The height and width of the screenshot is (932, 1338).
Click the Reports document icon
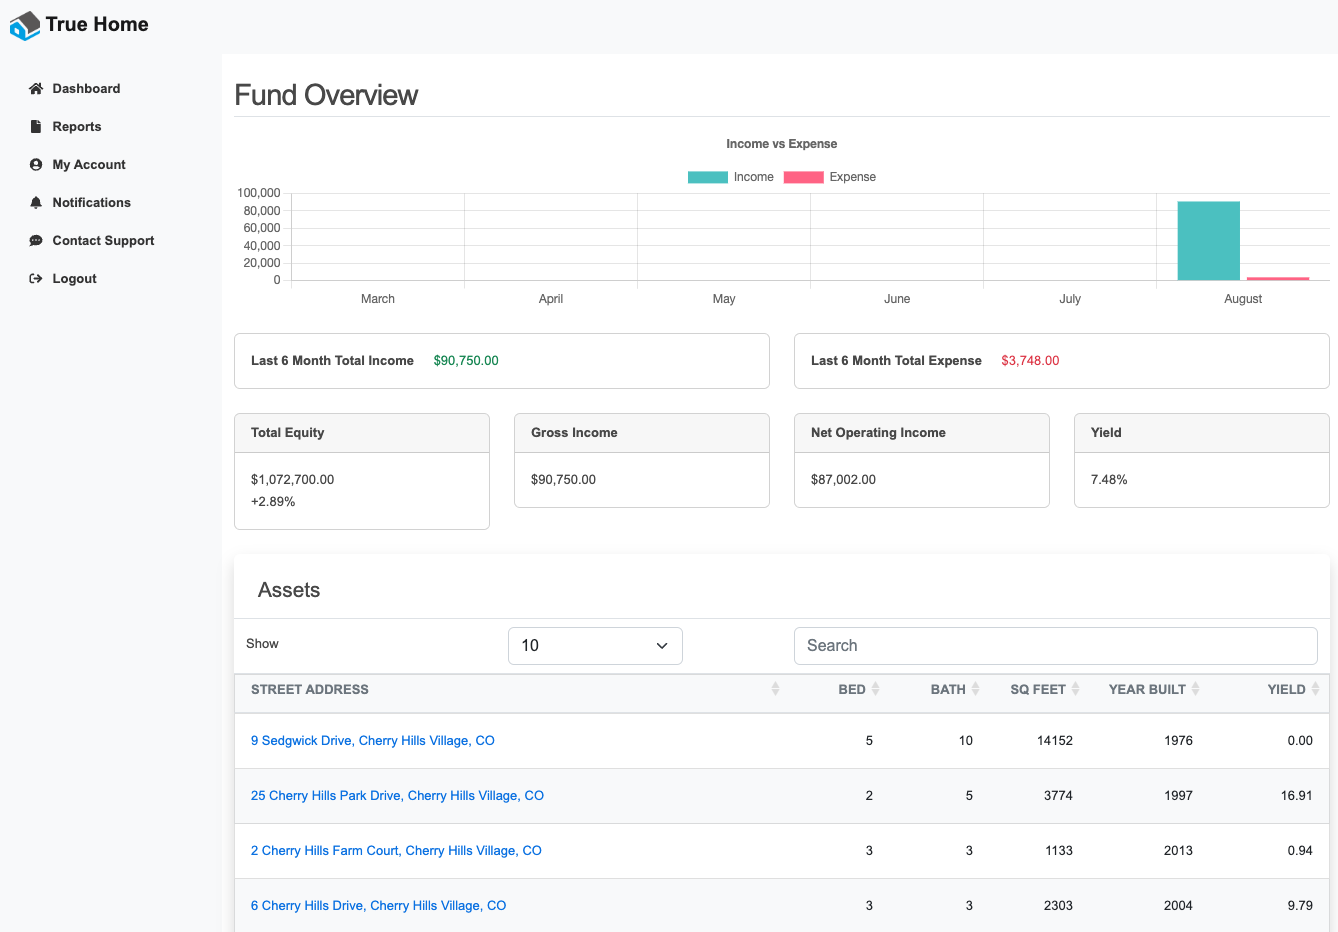click(36, 127)
